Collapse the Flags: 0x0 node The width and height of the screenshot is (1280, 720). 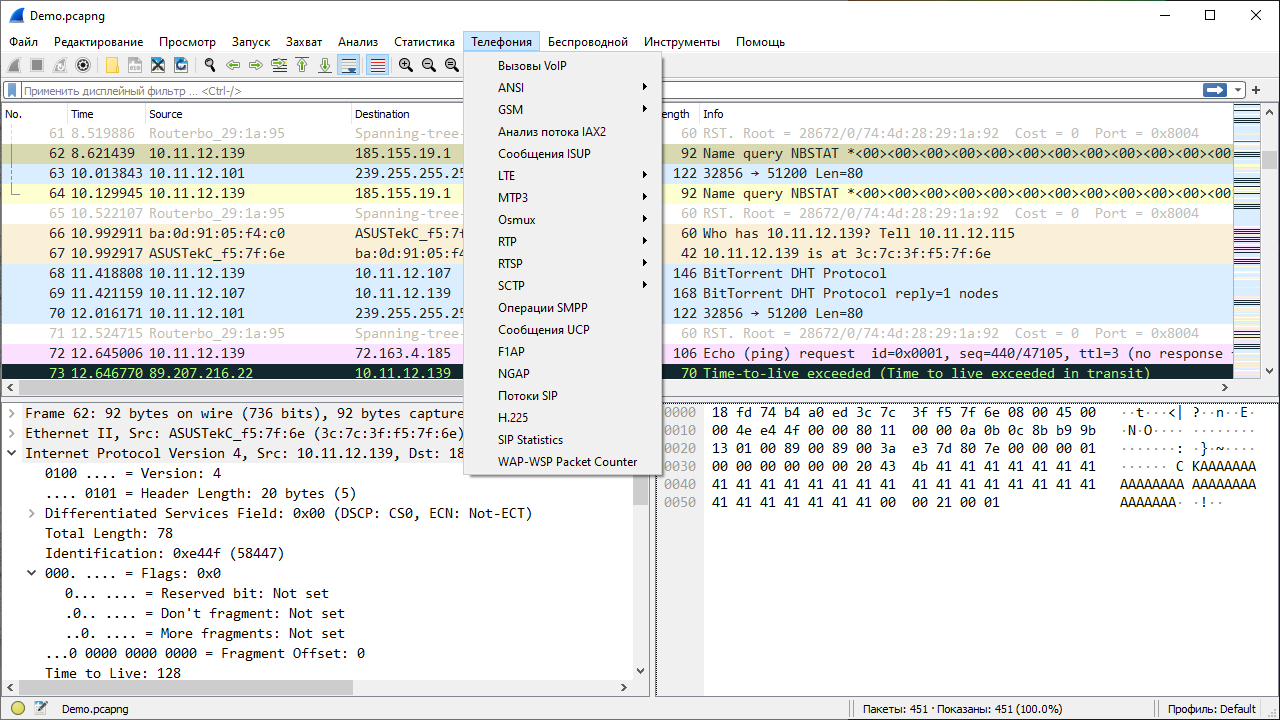pyautogui.click(x=32, y=573)
